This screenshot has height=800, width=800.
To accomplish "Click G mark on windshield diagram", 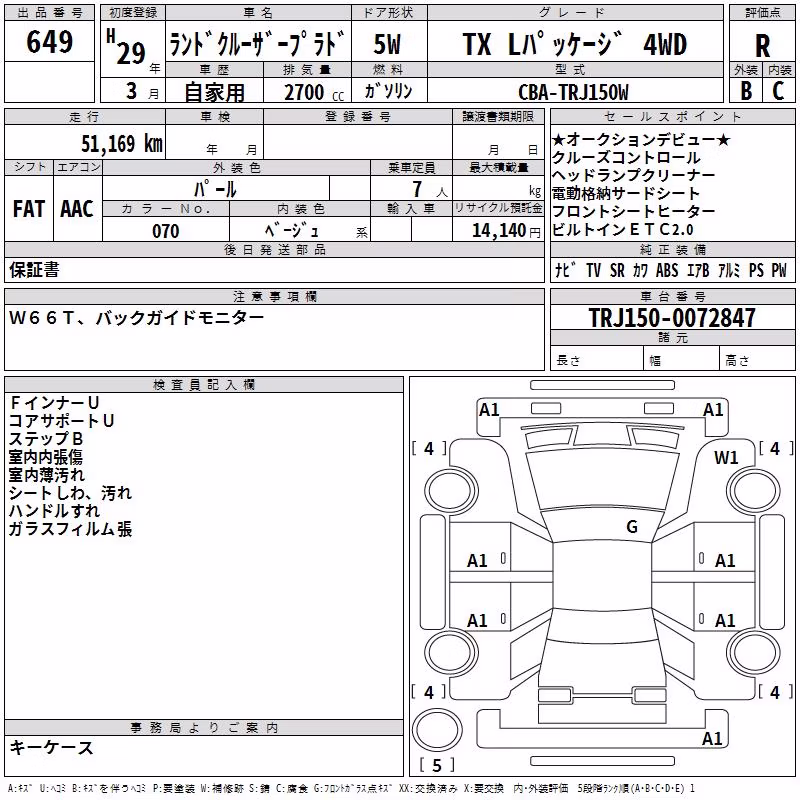I will (632, 526).
